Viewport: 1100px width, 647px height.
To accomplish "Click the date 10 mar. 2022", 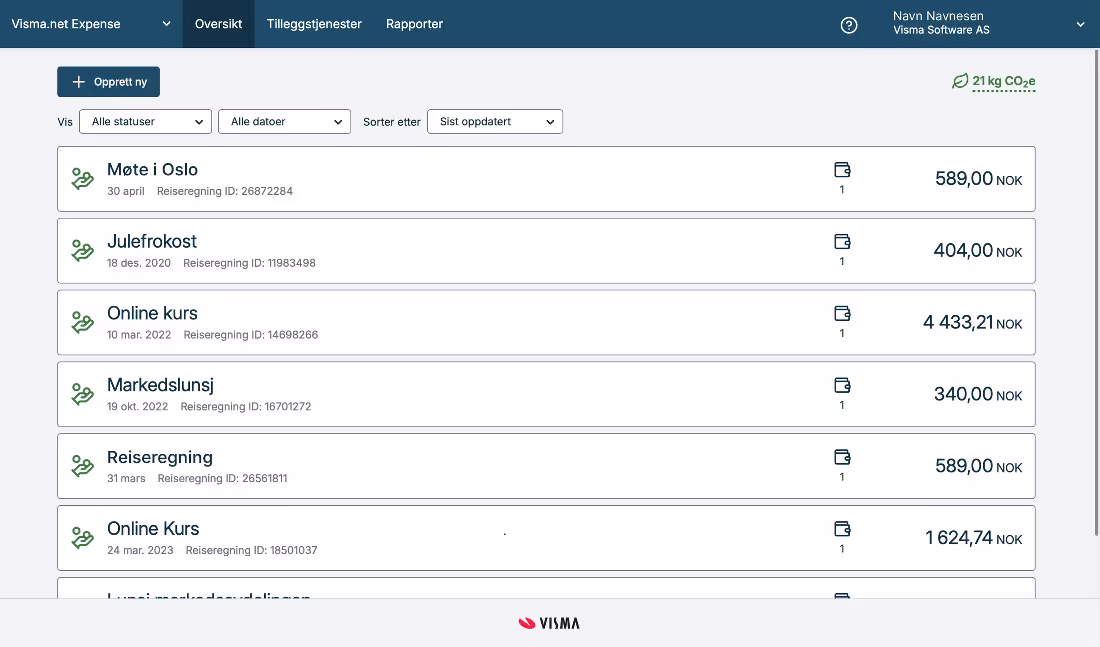I will 139,335.
